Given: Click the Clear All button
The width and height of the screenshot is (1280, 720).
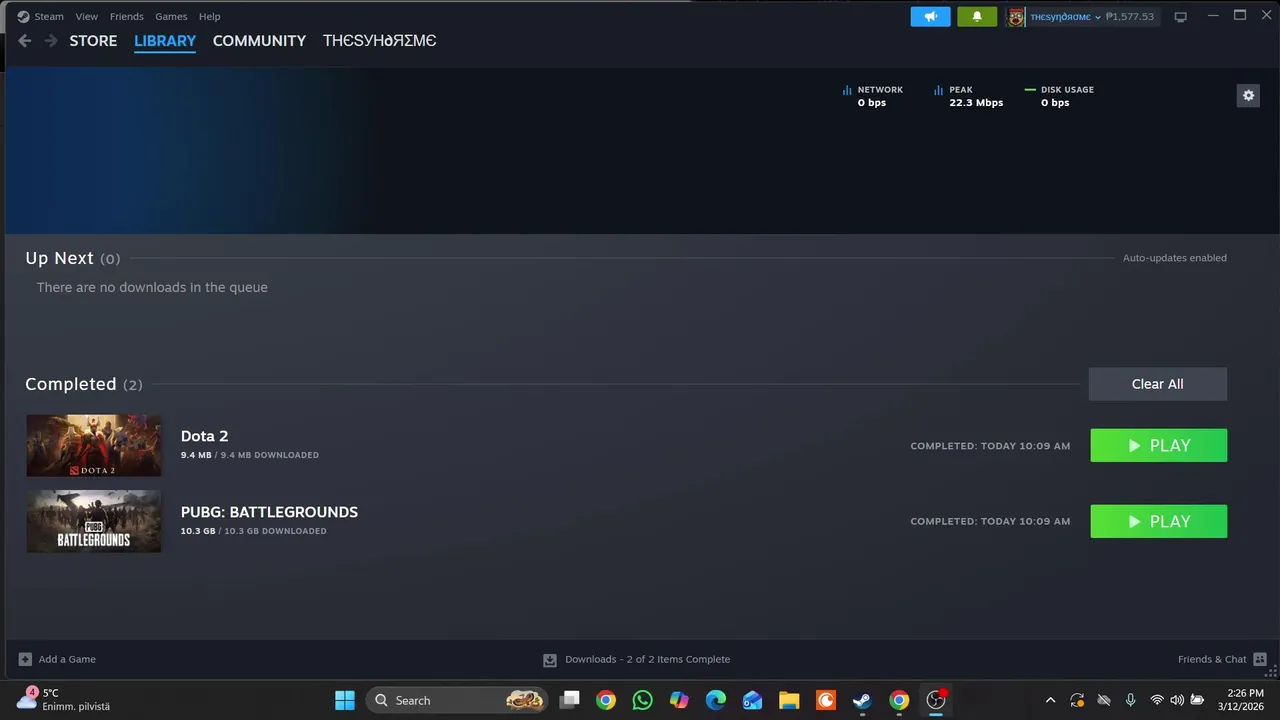Looking at the screenshot, I should (1157, 384).
